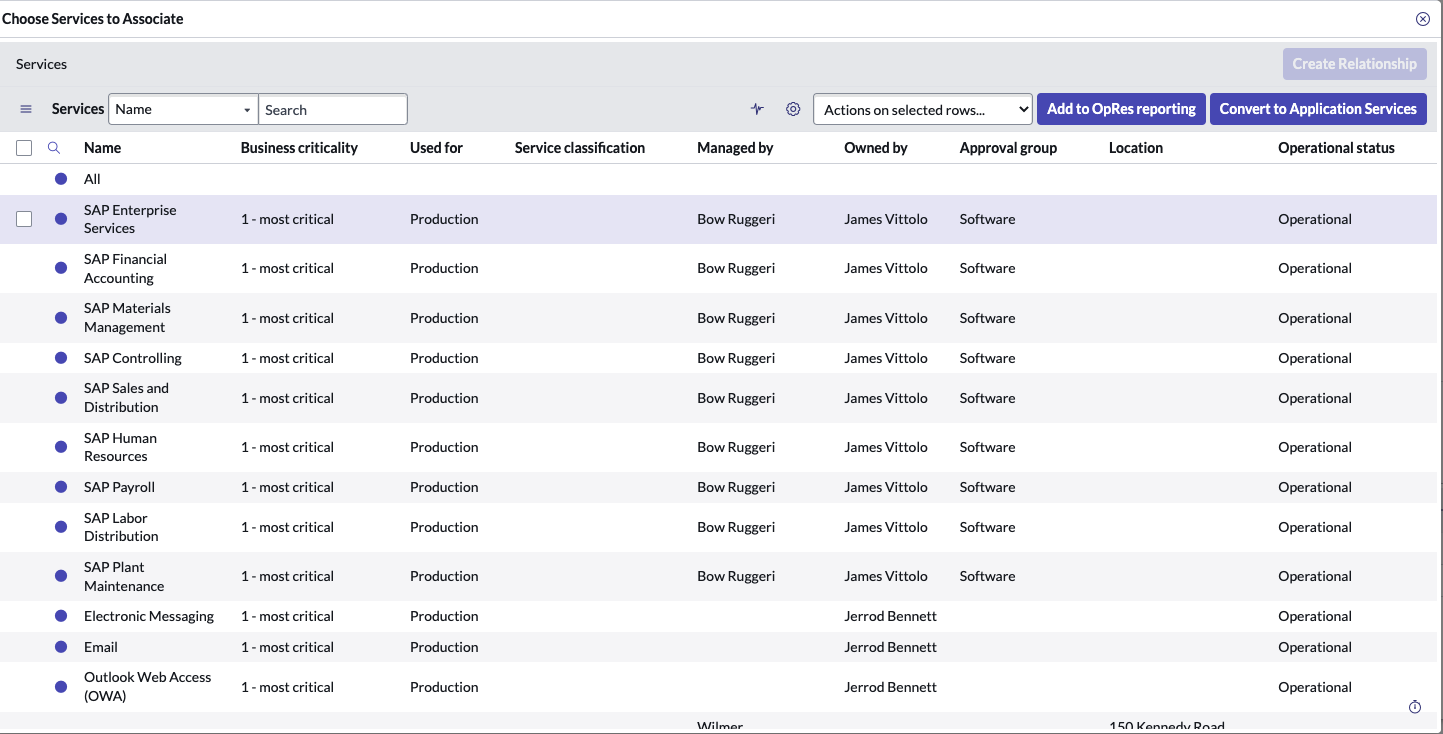Click the 'SAP Controlling' name

(133, 358)
